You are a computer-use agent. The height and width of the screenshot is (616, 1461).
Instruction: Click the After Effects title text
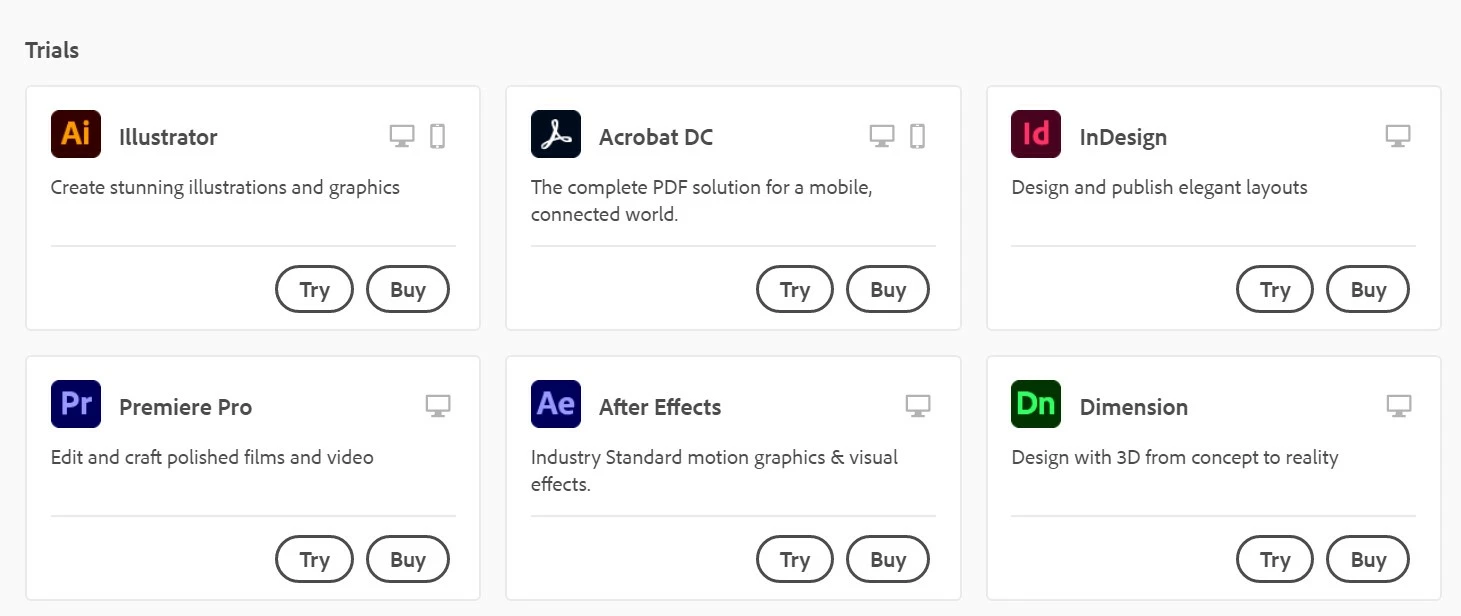pyautogui.click(x=660, y=407)
